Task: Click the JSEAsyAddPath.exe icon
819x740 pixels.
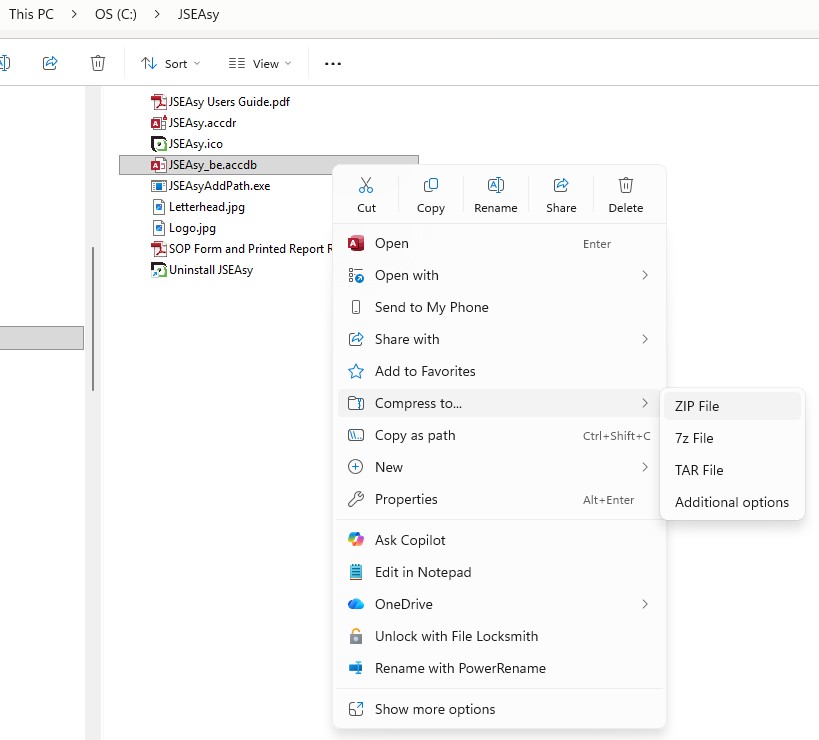Action: pyautogui.click(x=158, y=186)
